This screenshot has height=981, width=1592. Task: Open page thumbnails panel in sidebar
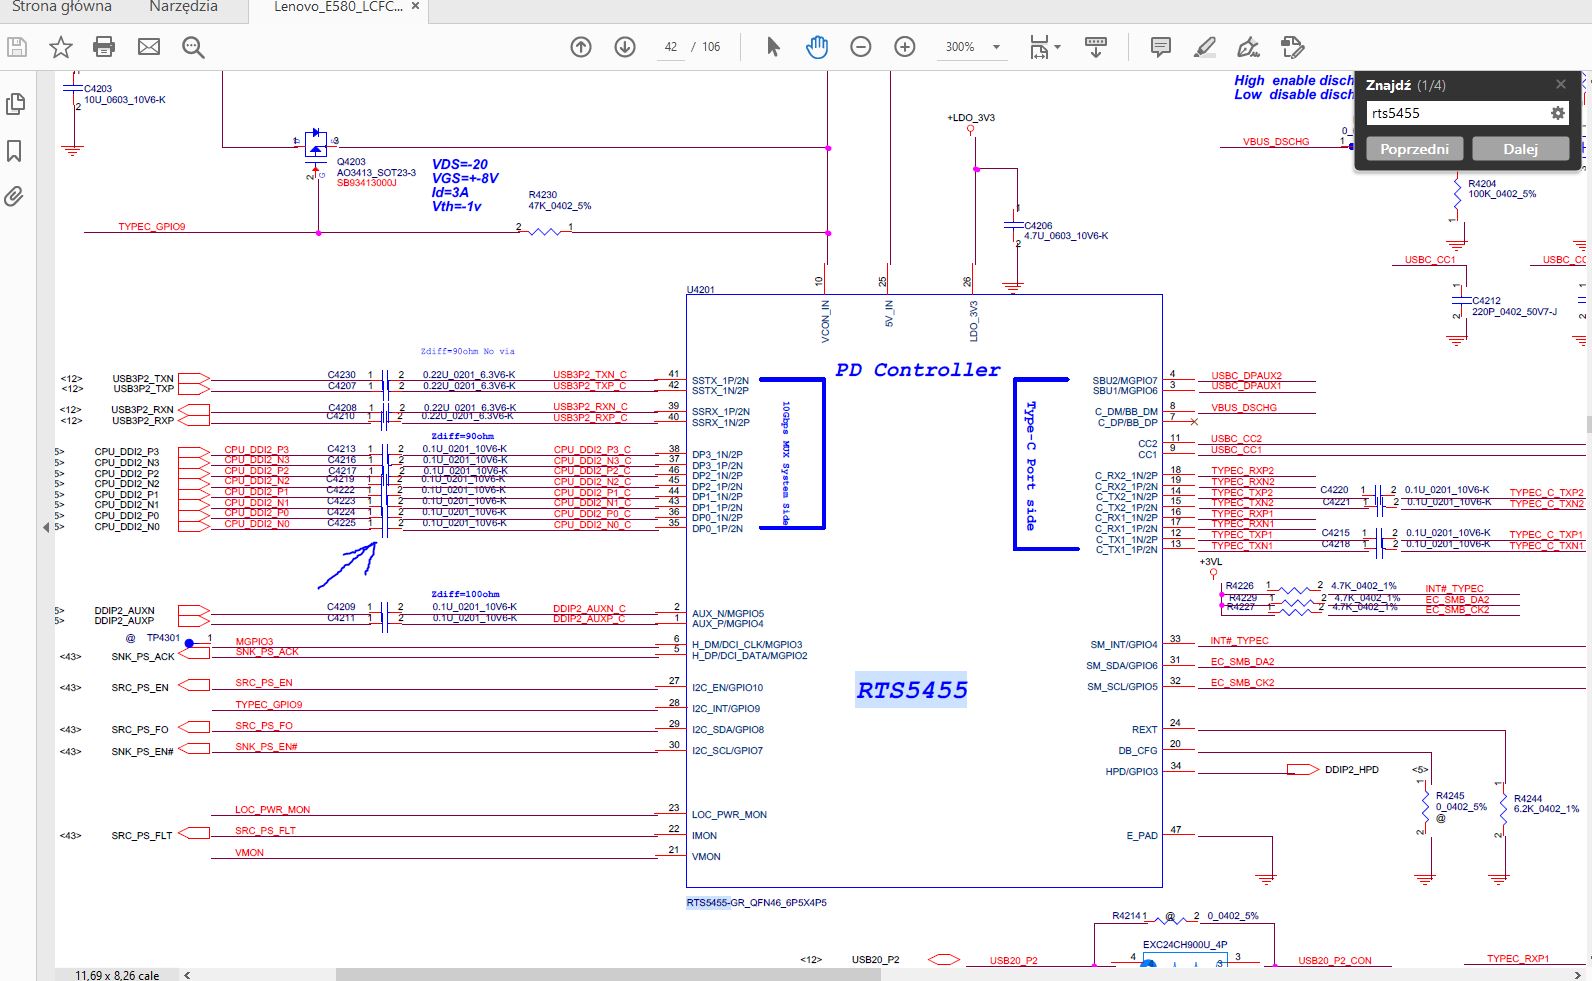pos(15,104)
